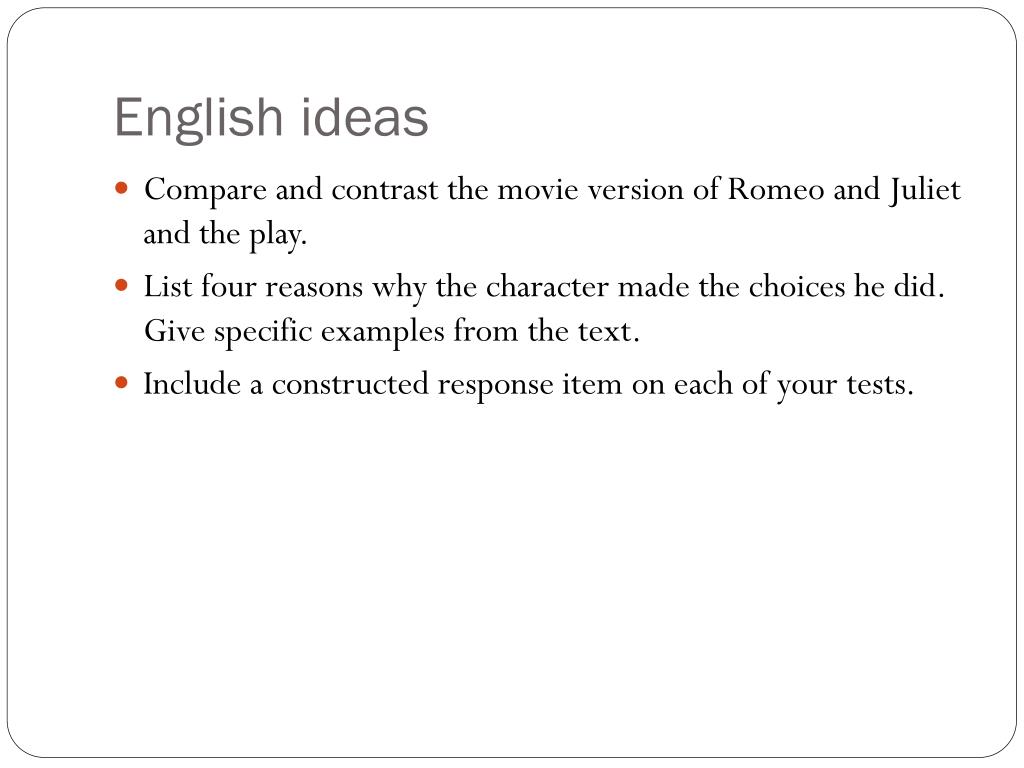Click 'choices he did.' text

(846, 286)
